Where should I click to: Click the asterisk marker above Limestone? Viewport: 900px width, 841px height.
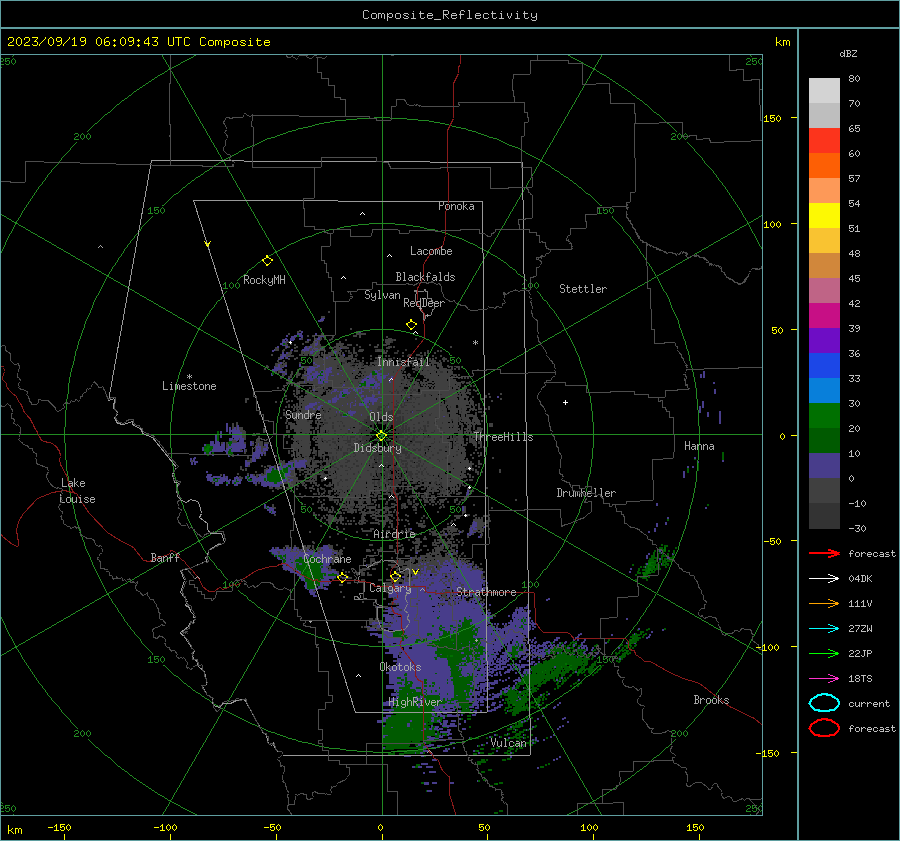coord(189,377)
